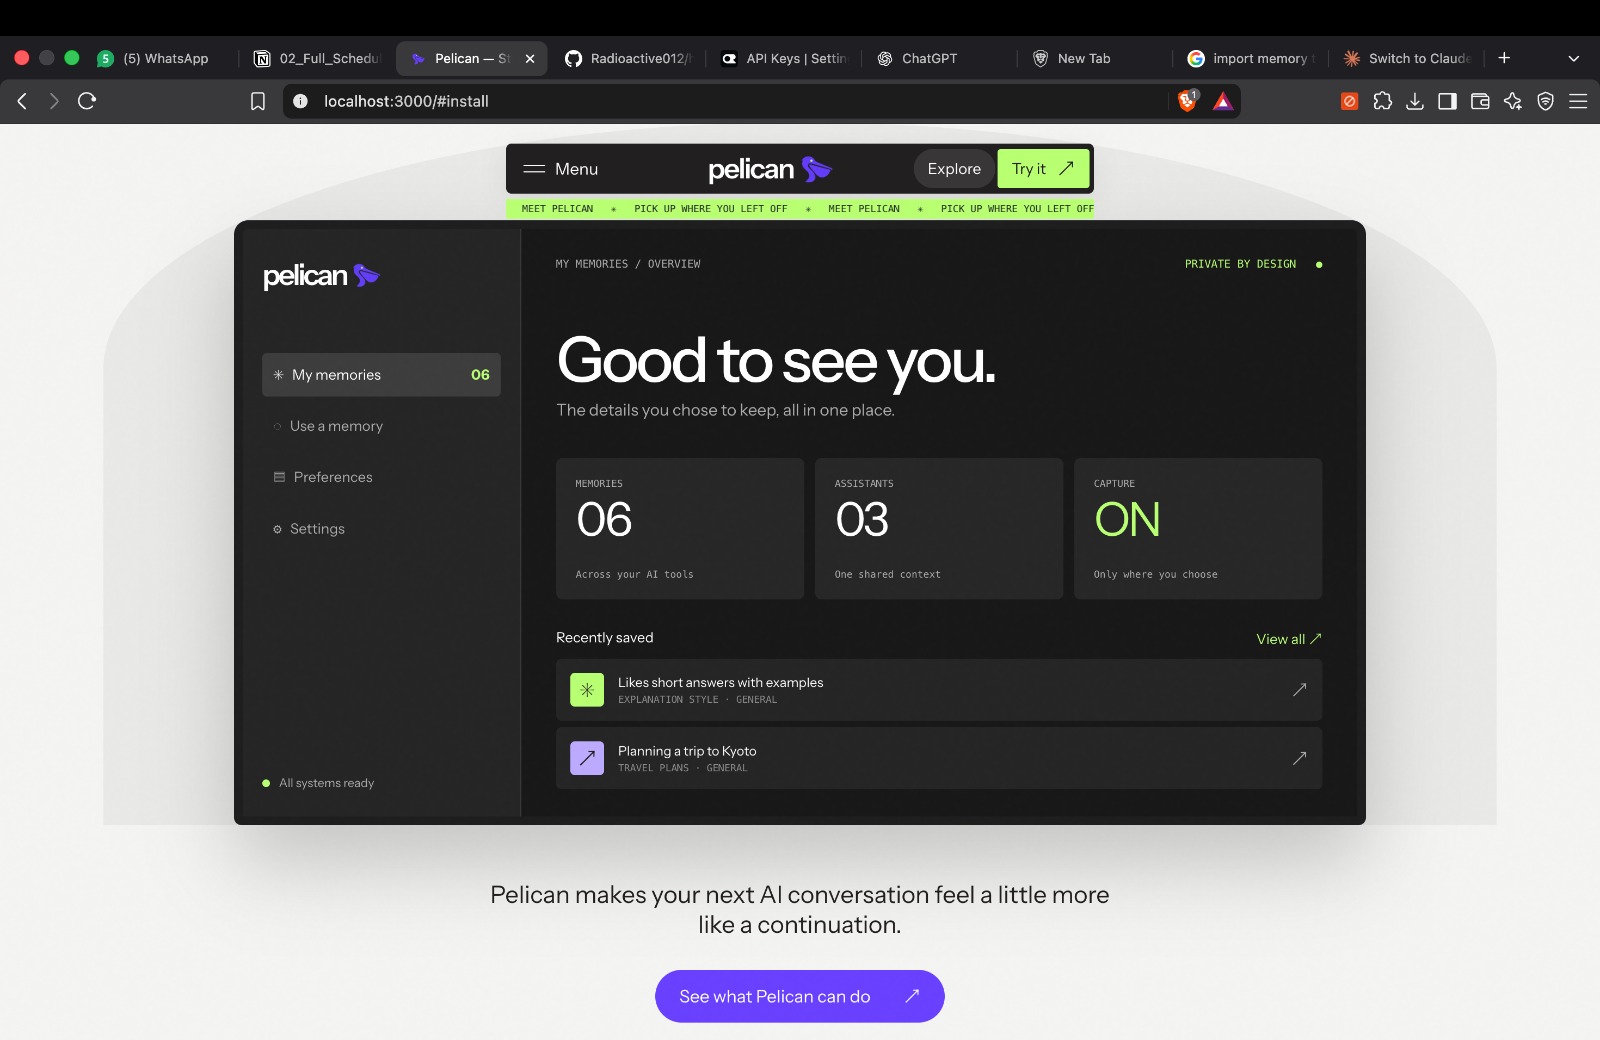Reload the localhost page
The height and width of the screenshot is (1040, 1600).
(87, 101)
